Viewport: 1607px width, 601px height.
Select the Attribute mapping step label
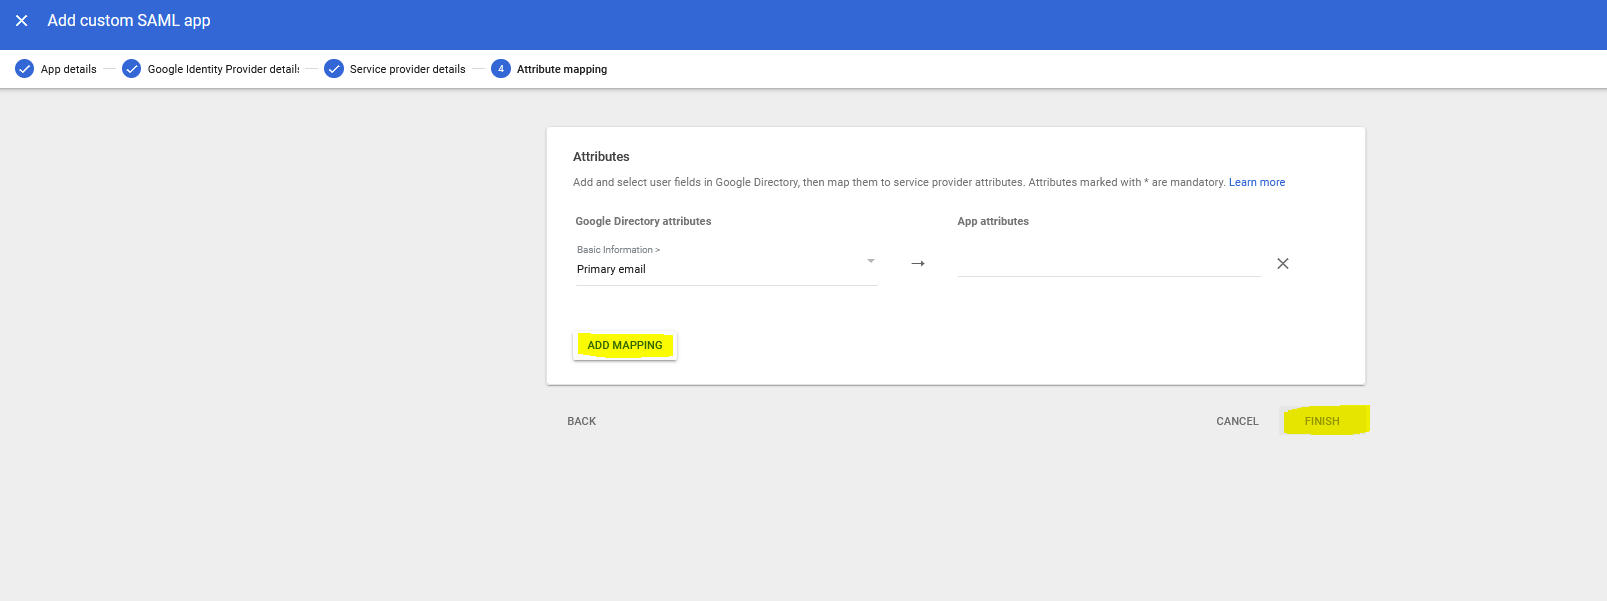[561, 70]
